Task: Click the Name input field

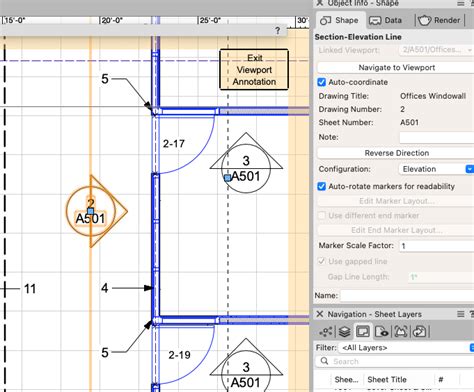Action: coord(407,295)
